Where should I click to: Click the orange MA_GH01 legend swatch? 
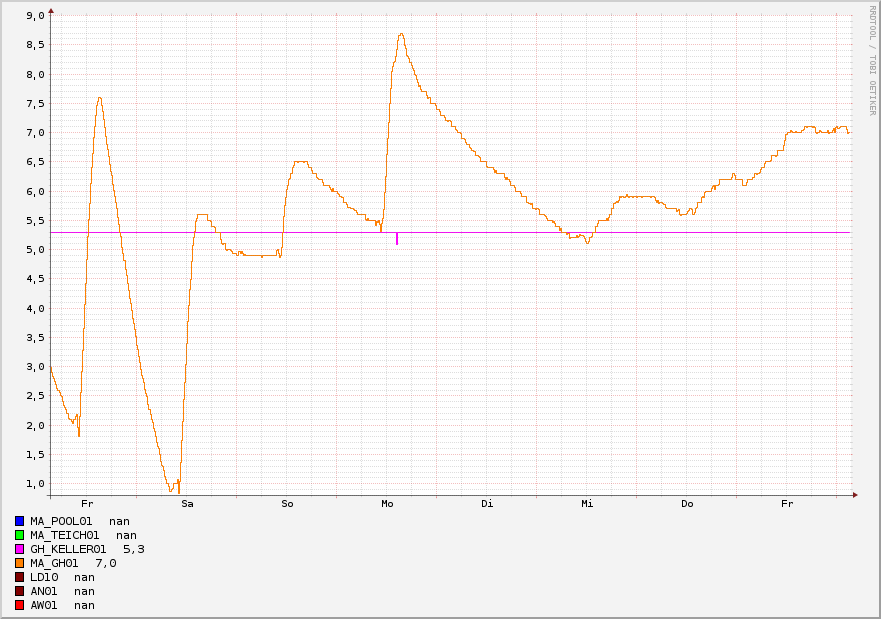pyautogui.click(x=19, y=563)
